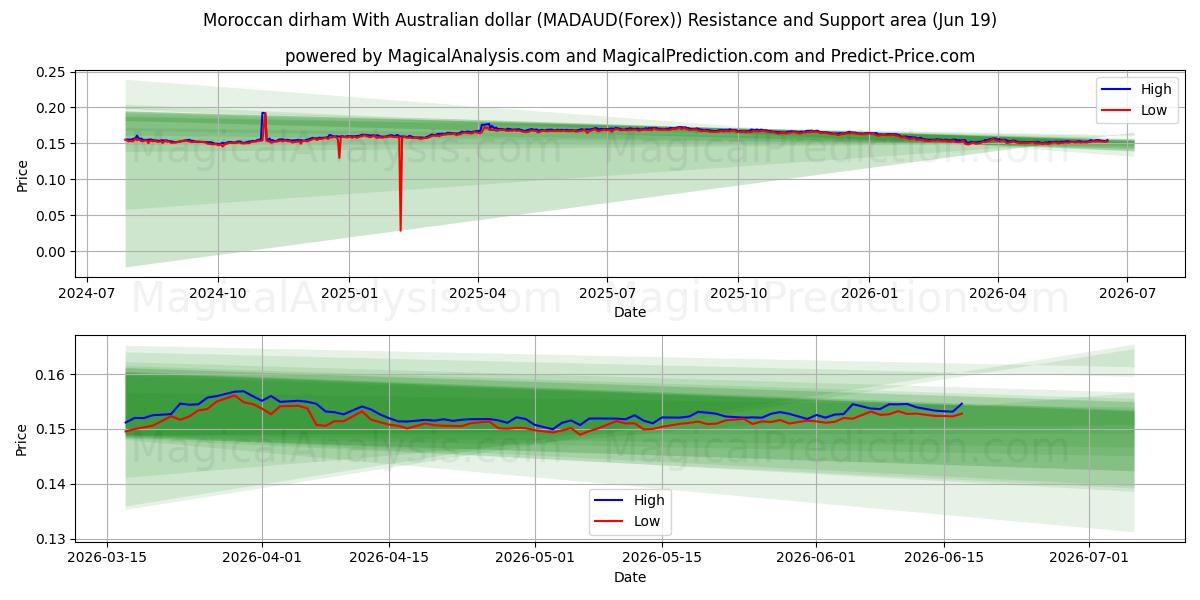Click the 0.13 tick on bottom chart

tap(51, 539)
